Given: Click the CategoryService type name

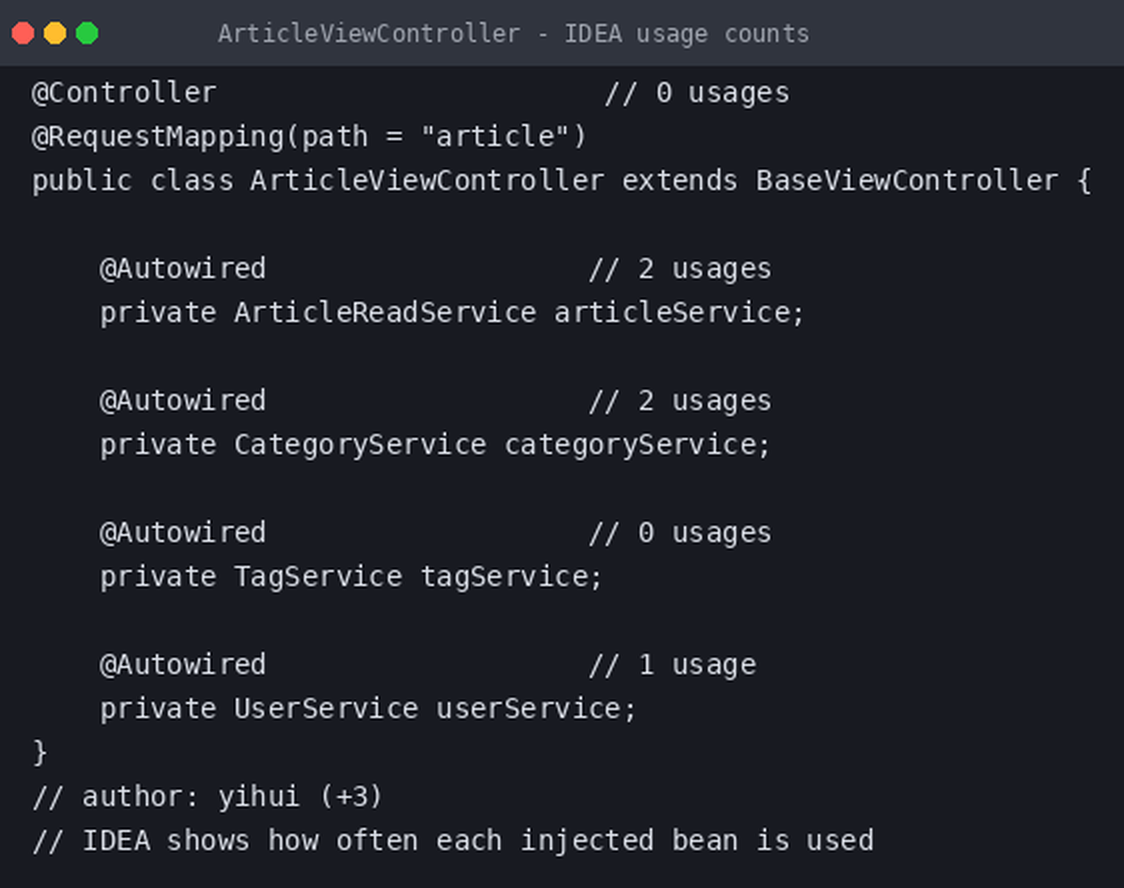Looking at the screenshot, I should 360,445.
